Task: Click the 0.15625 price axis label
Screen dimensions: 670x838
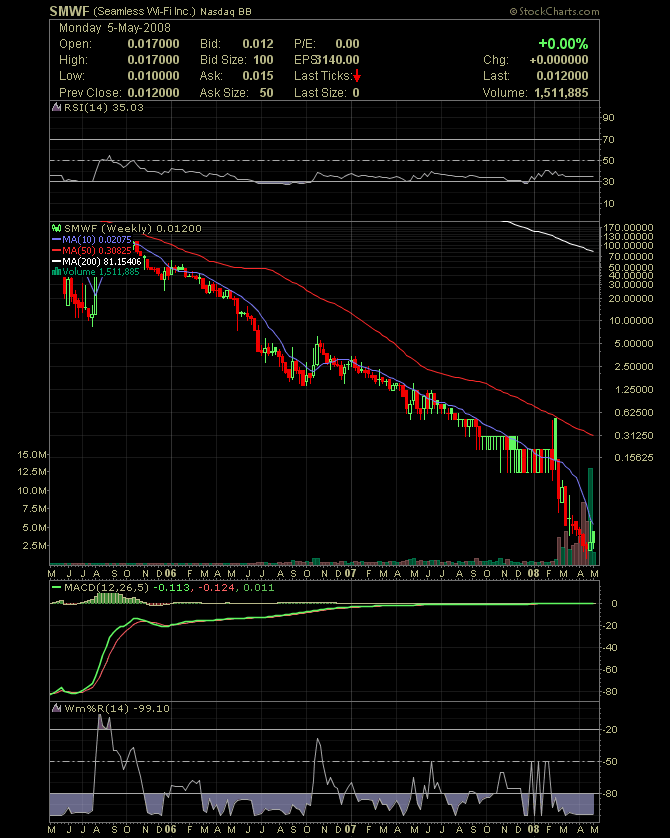Action: [634, 457]
